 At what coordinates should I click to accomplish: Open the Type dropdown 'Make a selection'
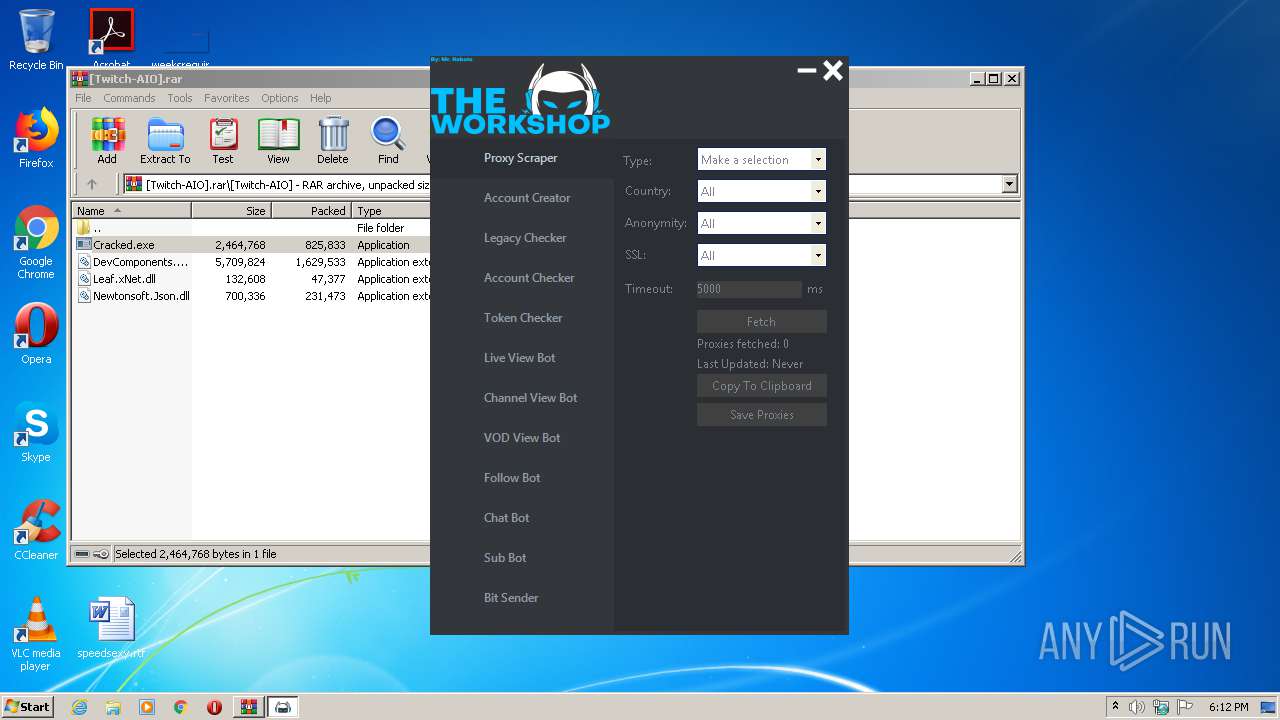coord(761,159)
